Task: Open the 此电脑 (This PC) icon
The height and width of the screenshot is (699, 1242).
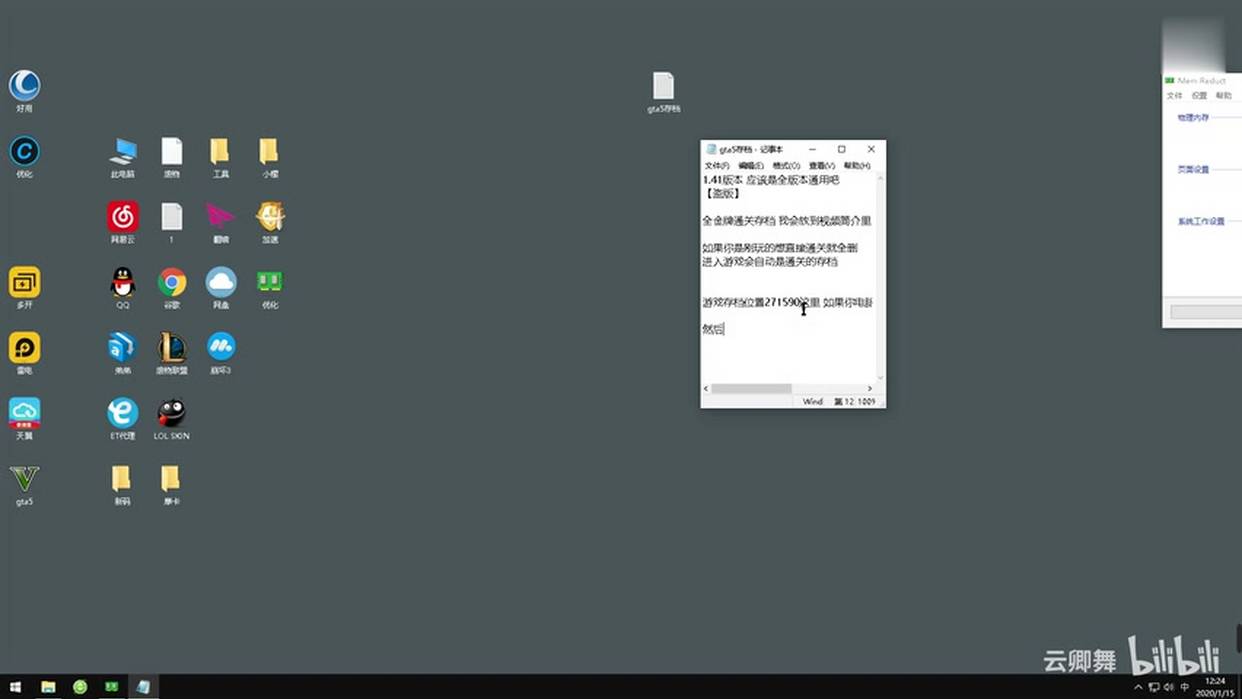Action: (122, 152)
